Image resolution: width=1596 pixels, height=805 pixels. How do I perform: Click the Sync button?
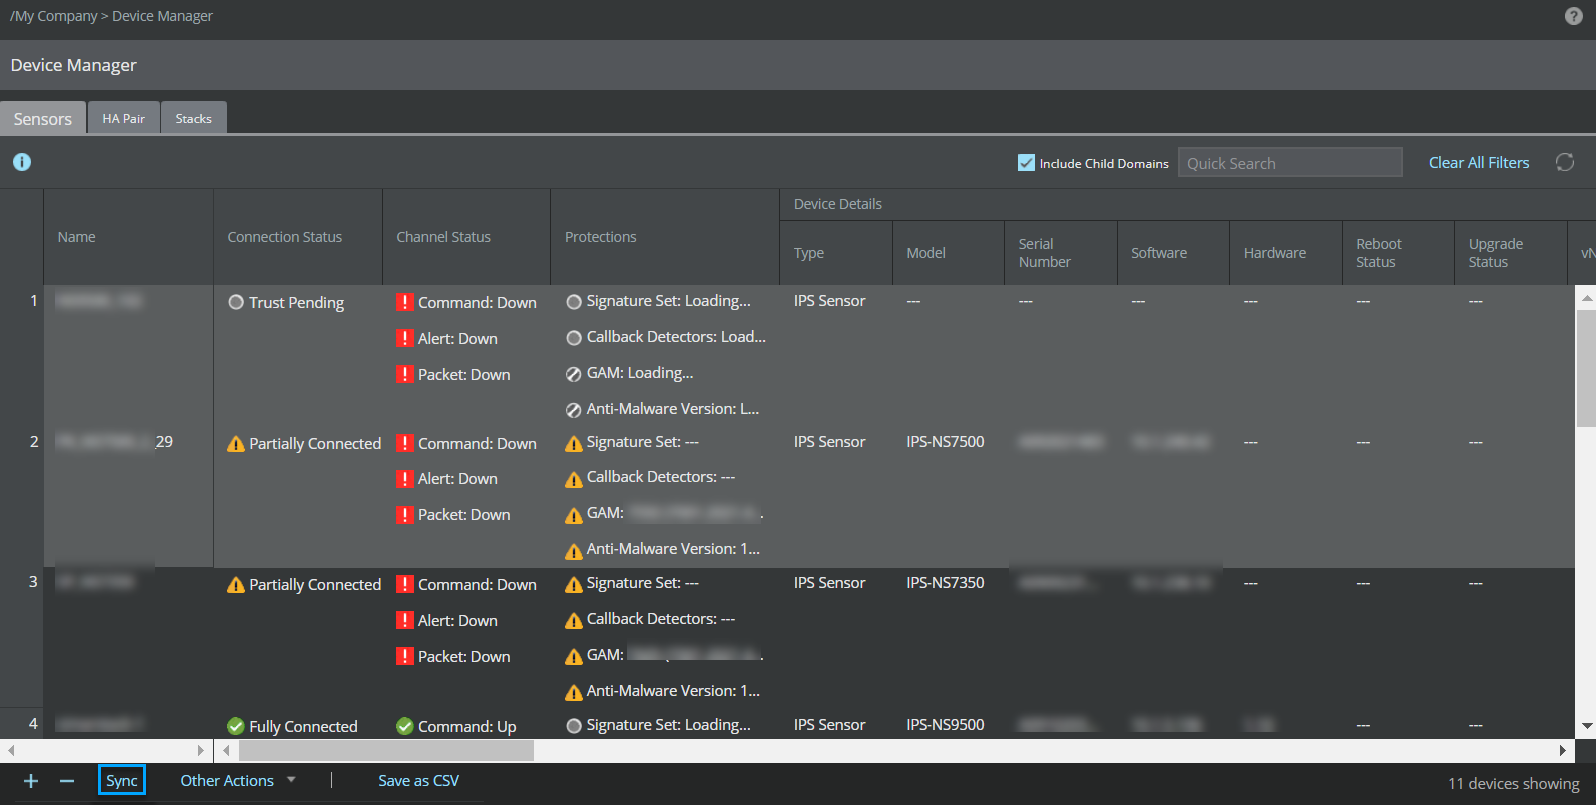click(122, 781)
